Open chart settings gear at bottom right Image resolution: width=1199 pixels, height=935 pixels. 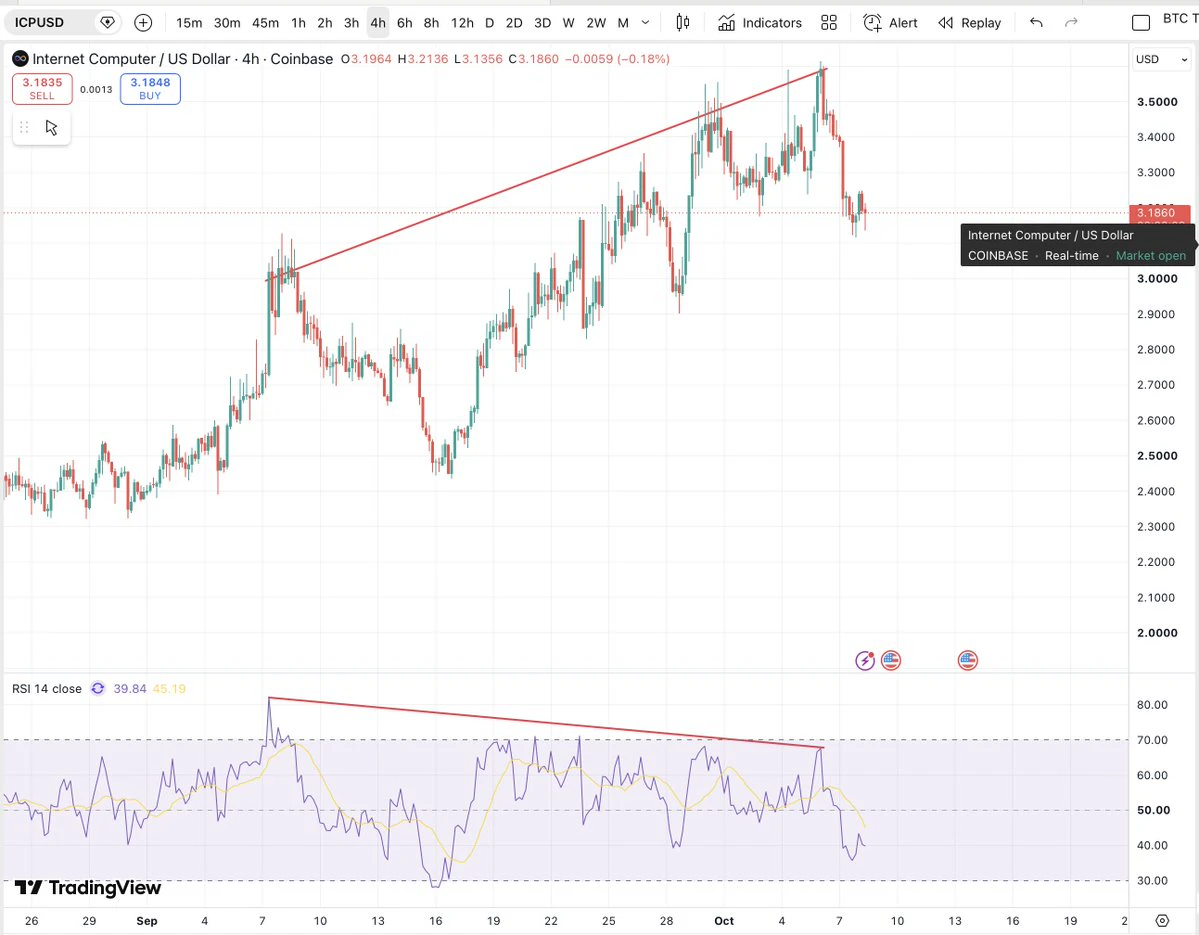point(1162,920)
